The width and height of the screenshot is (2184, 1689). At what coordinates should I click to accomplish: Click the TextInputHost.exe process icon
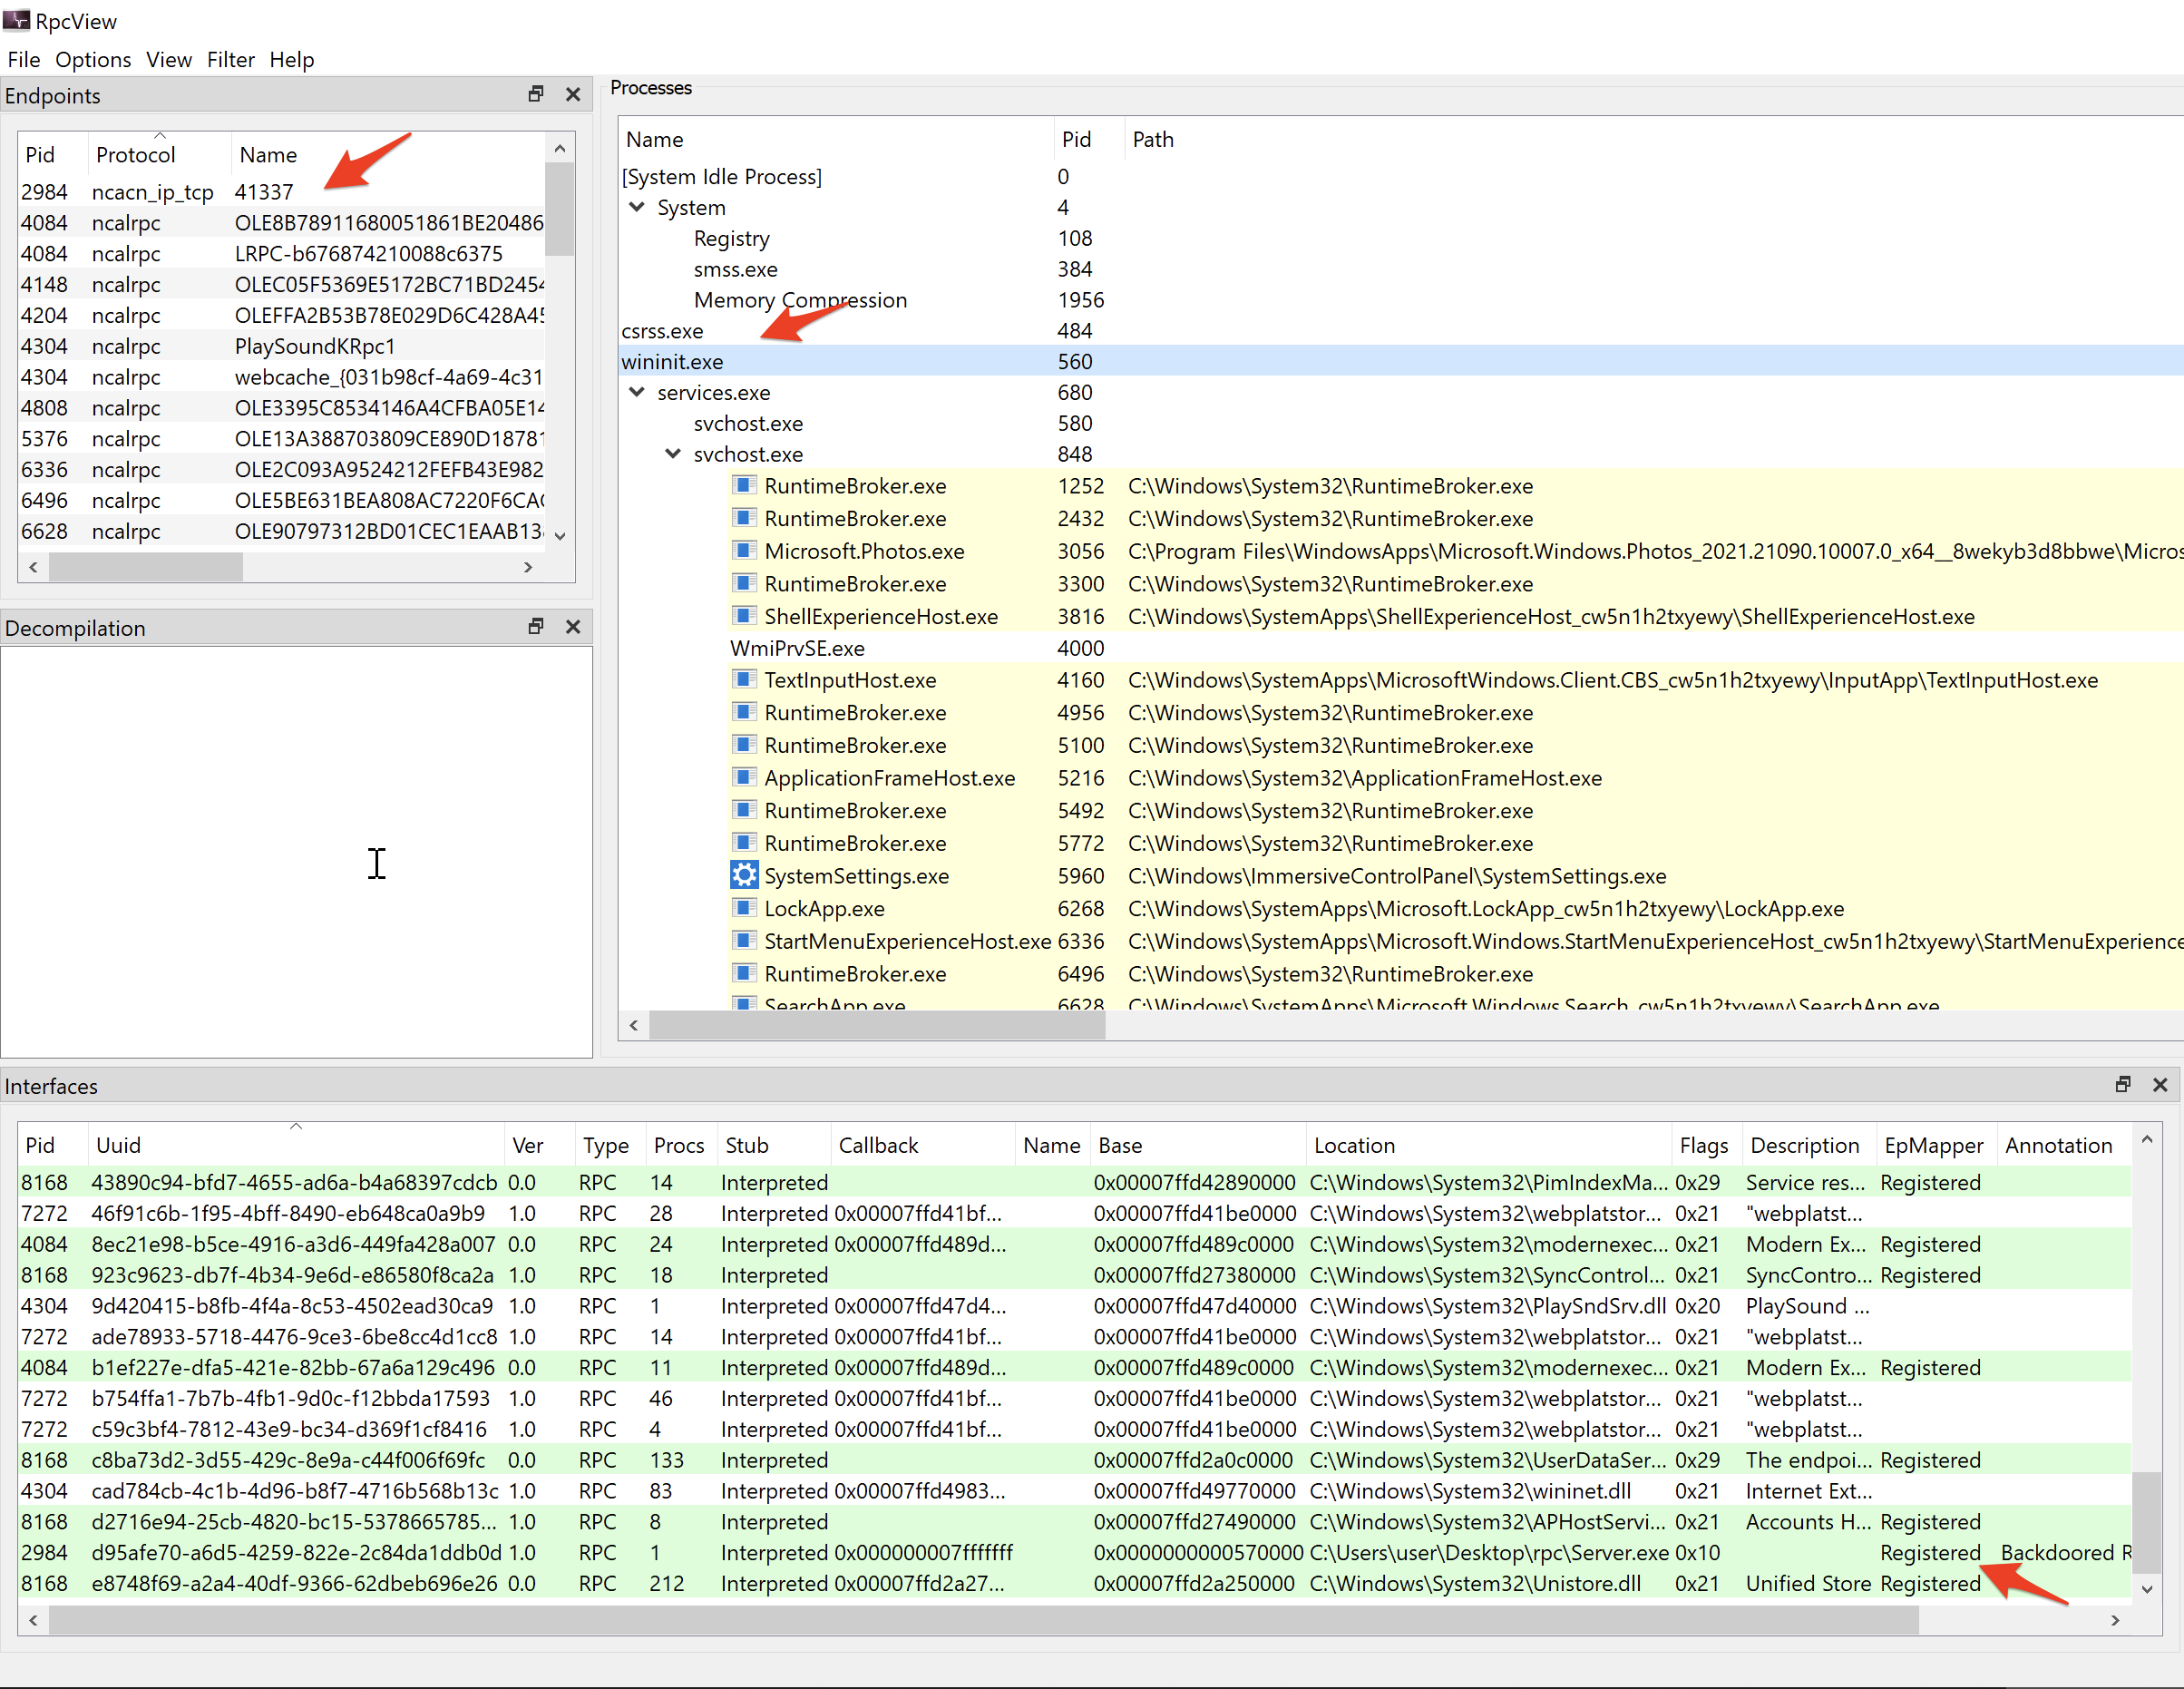click(x=743, y=680)
